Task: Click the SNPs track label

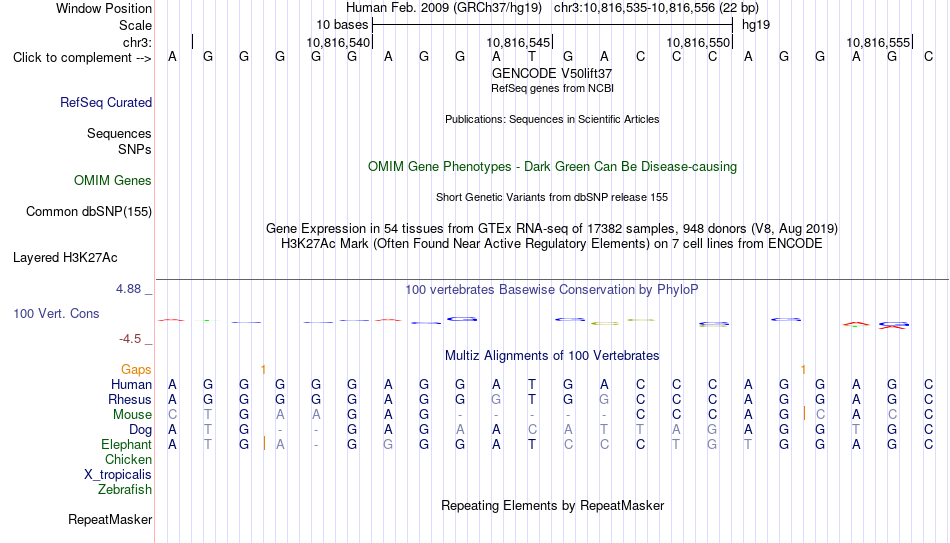Action: tap(135, 149)
